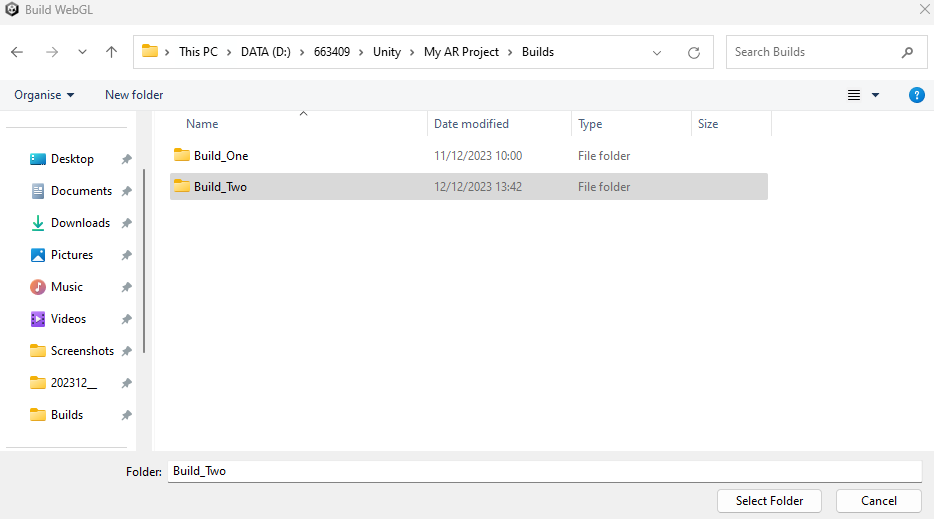
Task: Click the New folder button
Action: point(134,95)
